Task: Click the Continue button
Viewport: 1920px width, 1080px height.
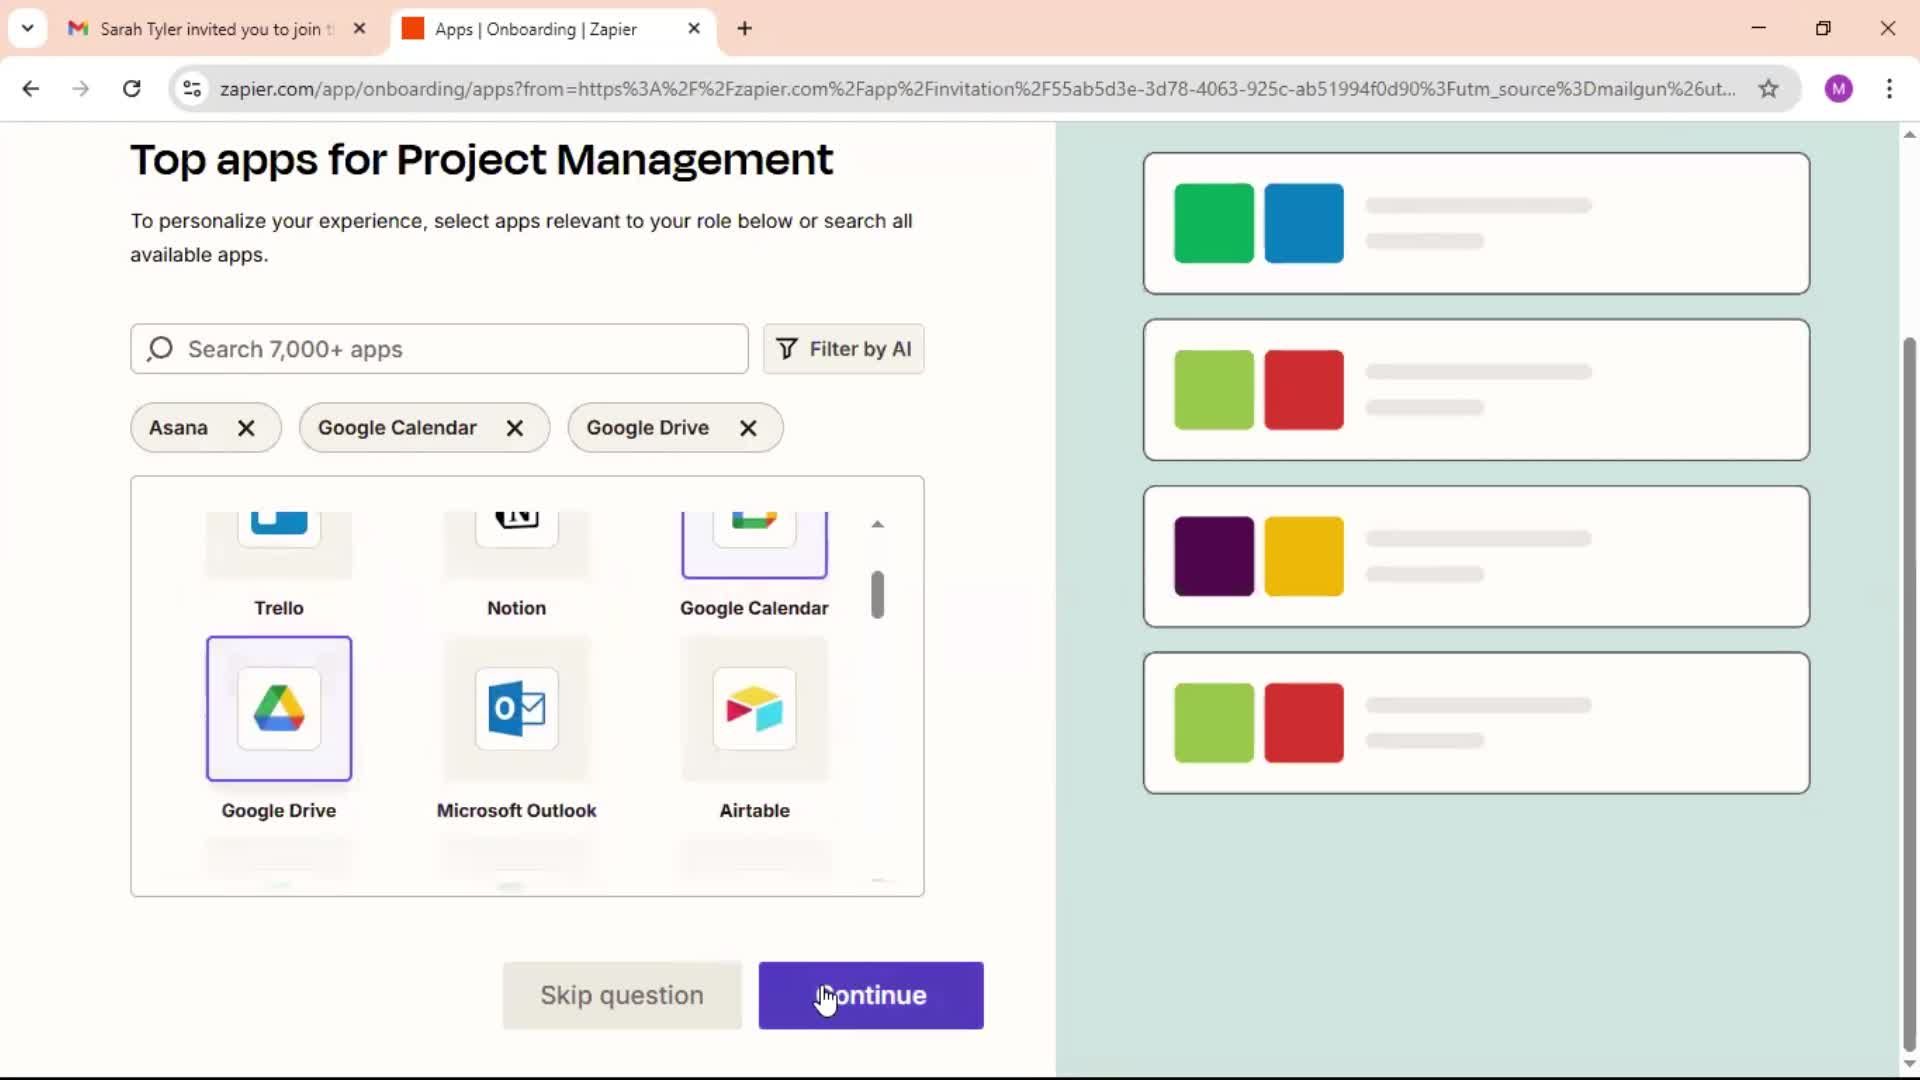Action: click(871, 995)
